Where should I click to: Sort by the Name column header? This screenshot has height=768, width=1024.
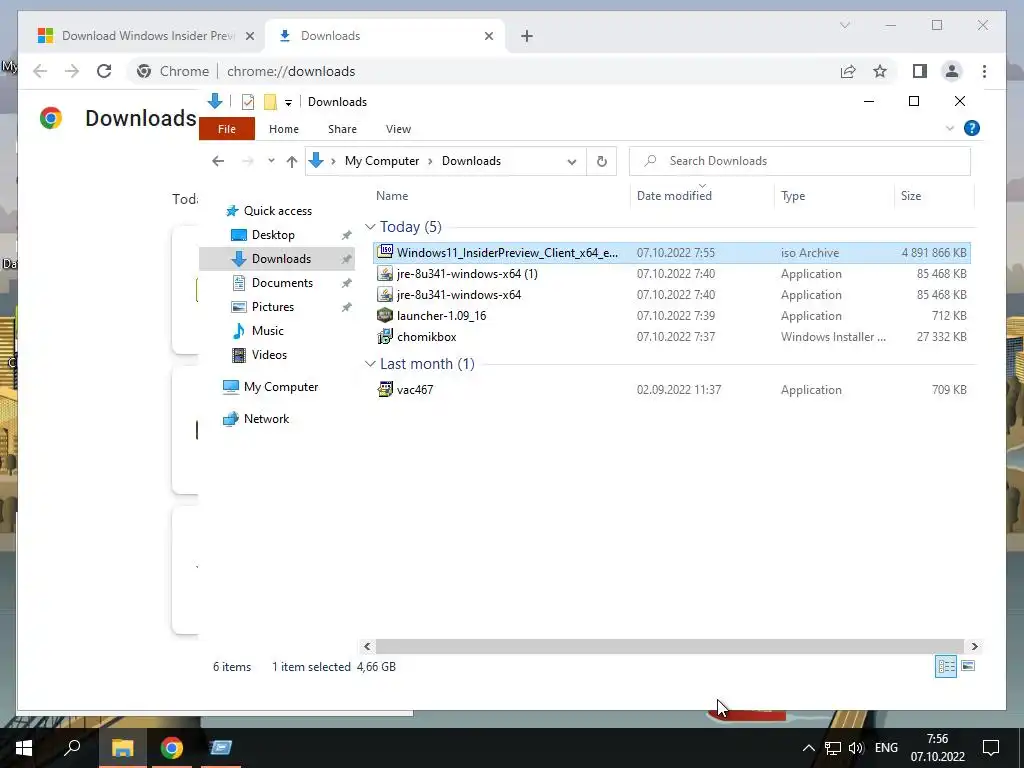pos(392,195)
